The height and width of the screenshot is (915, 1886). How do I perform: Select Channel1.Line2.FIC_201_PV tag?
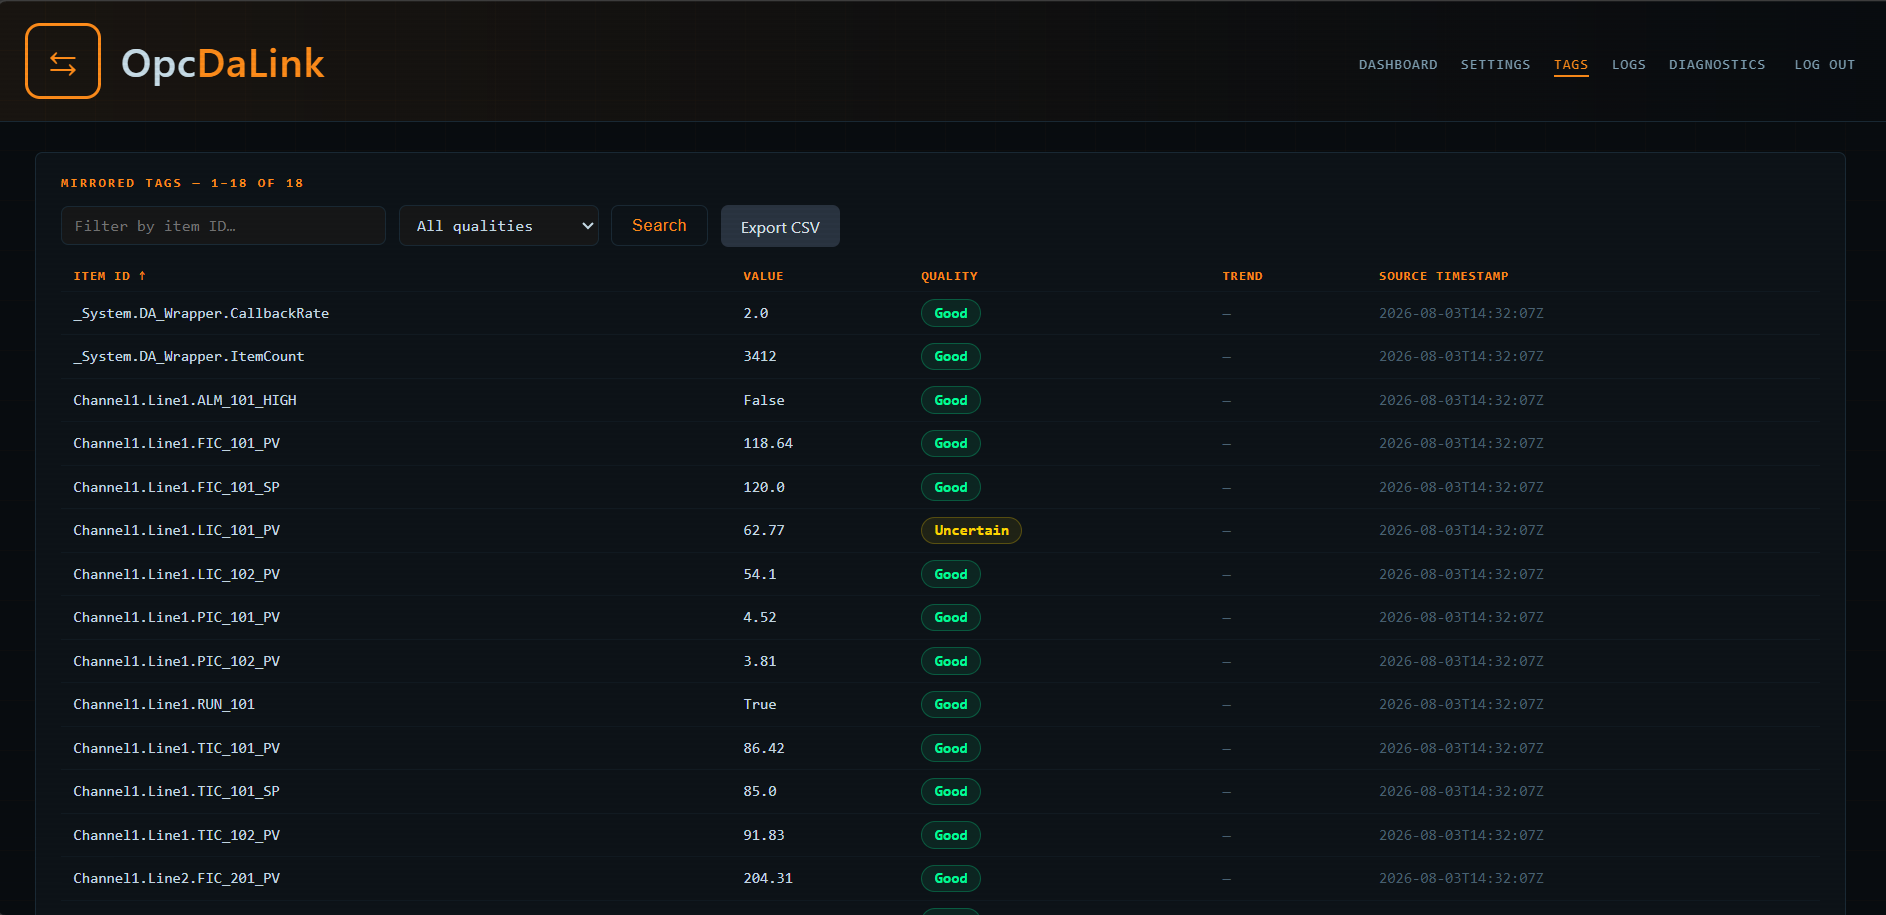(176, 878)
